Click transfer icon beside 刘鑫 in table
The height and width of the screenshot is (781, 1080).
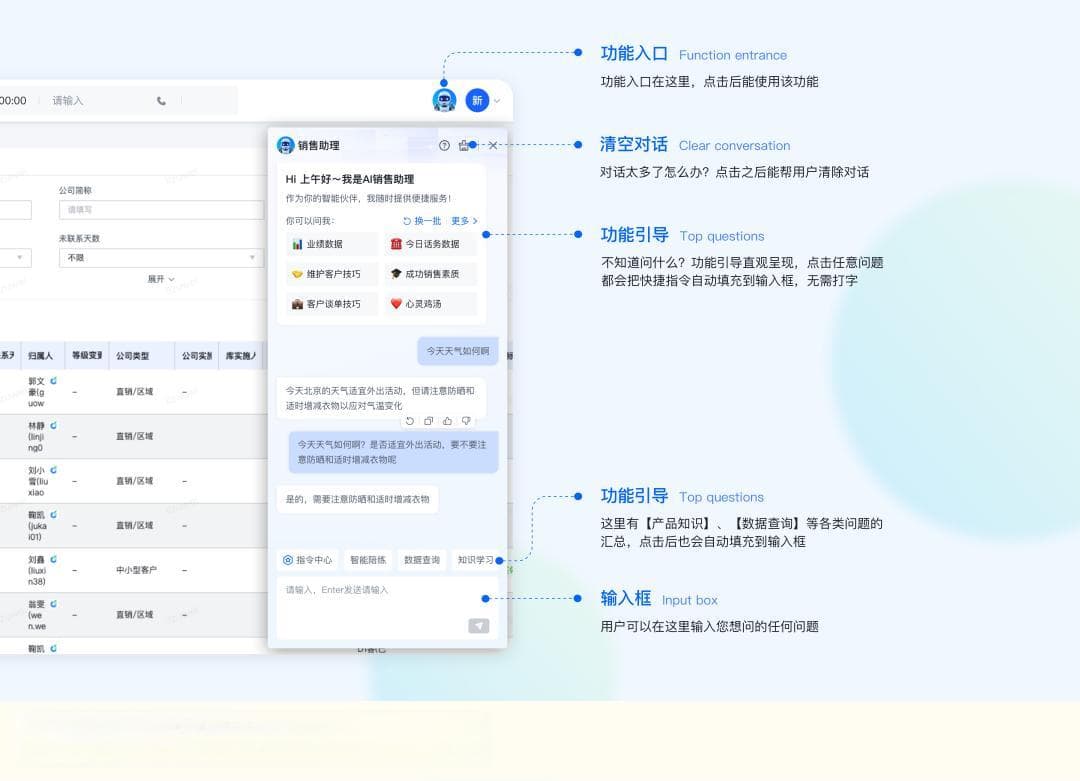pos(53,559)
